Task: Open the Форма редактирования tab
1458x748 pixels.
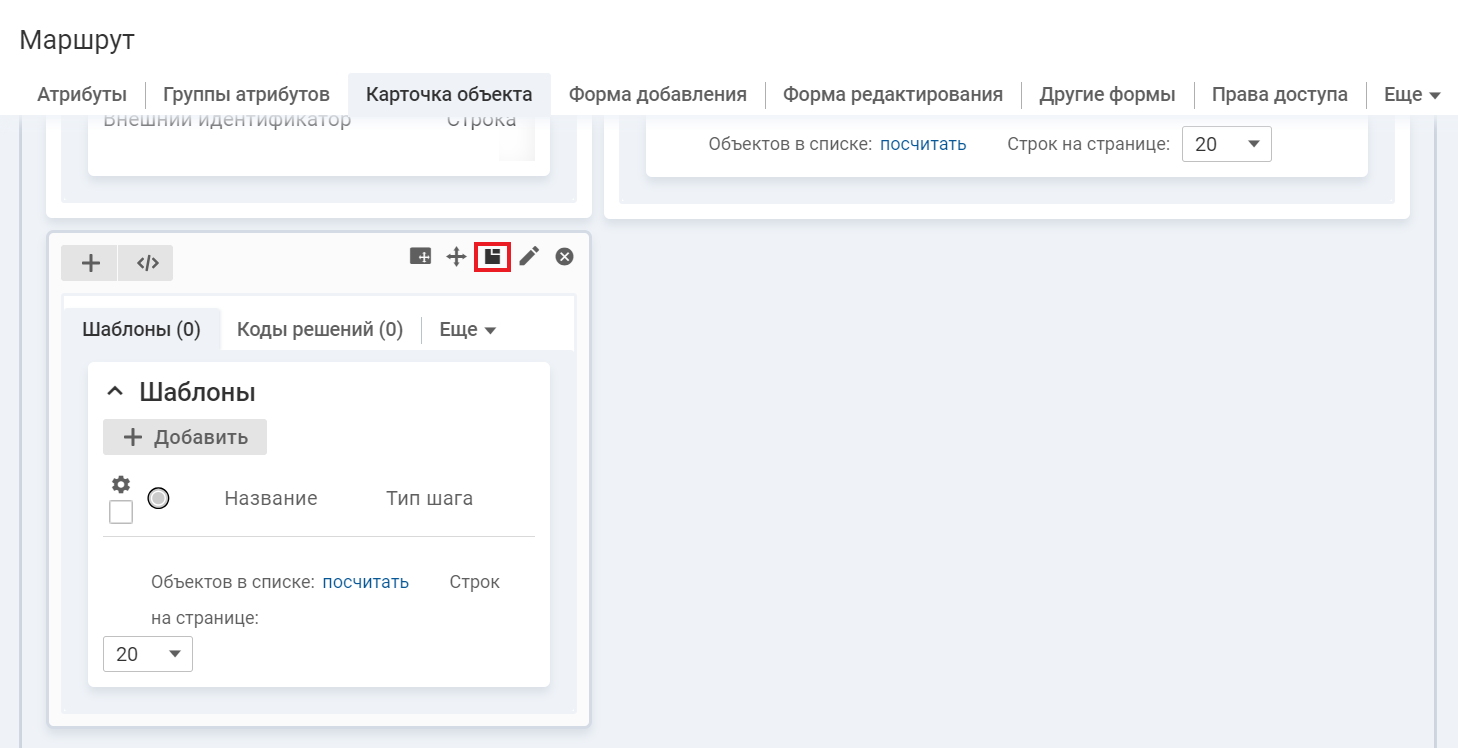Action: (x=892, y=95)
